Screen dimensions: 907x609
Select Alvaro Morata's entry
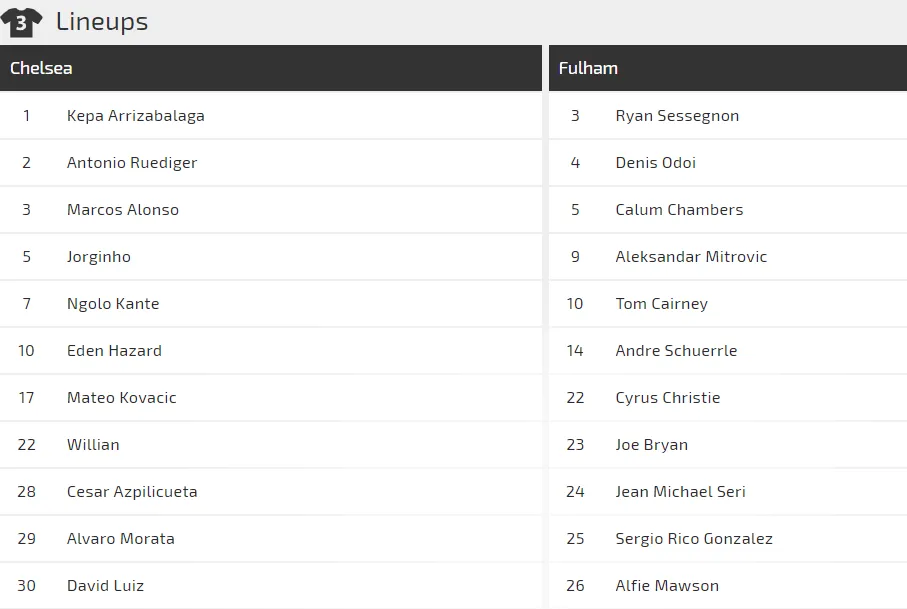click(x=271, y=538)
